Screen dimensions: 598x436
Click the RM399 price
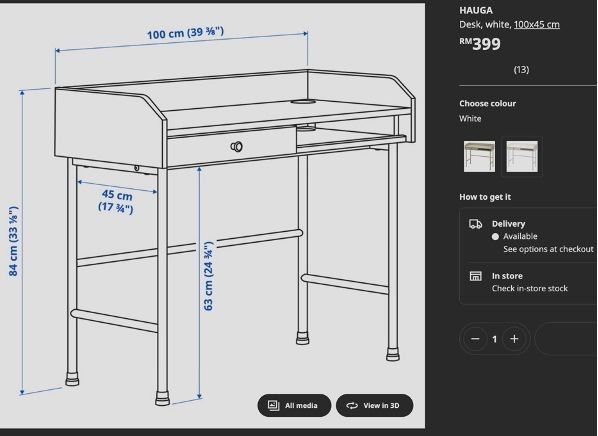coord(480,44)
